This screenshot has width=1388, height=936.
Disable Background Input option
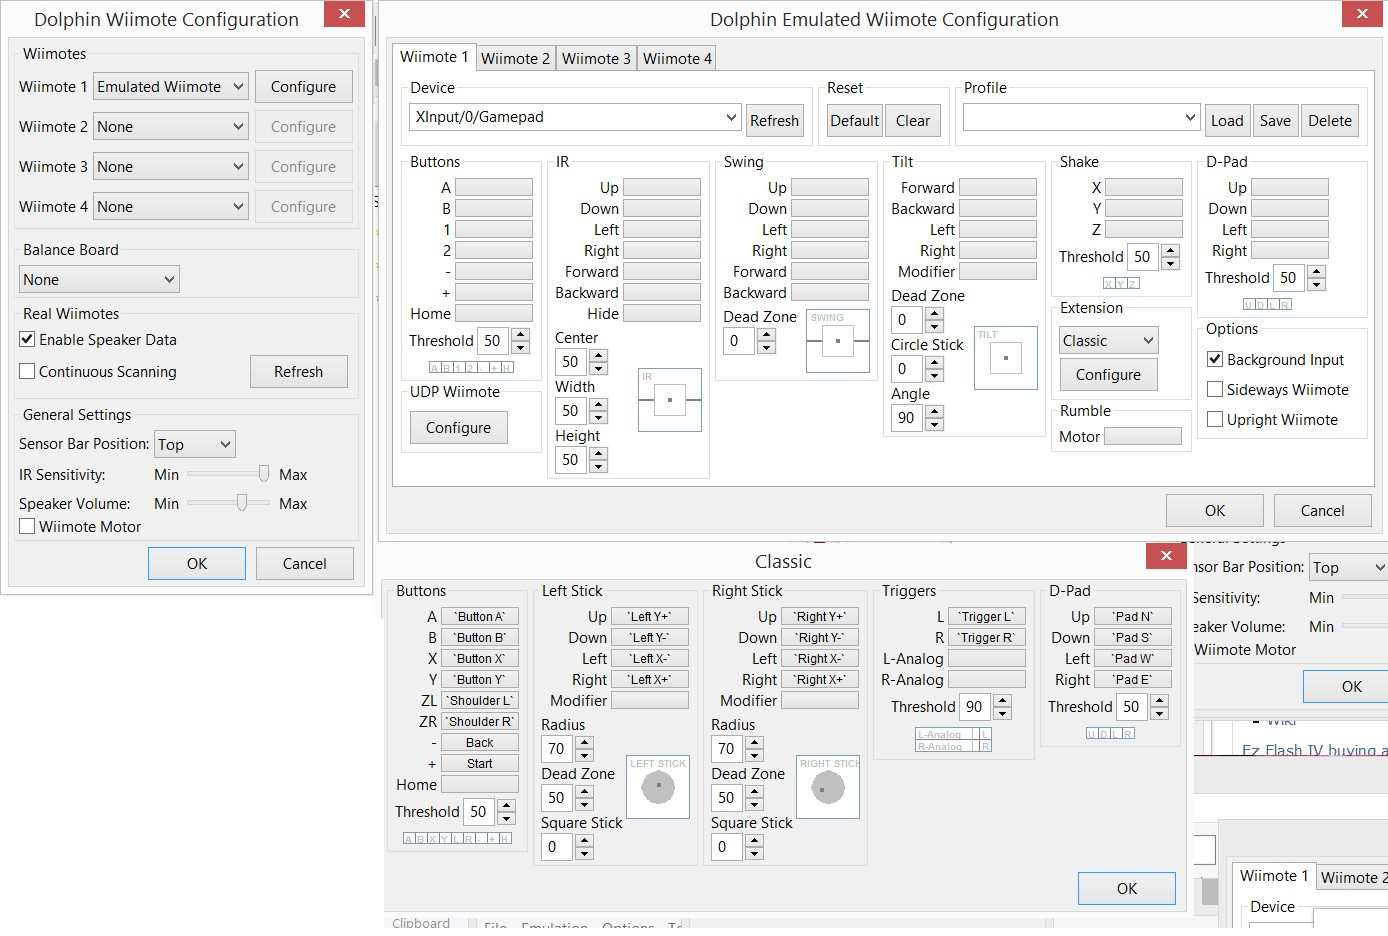point(1215,359)
